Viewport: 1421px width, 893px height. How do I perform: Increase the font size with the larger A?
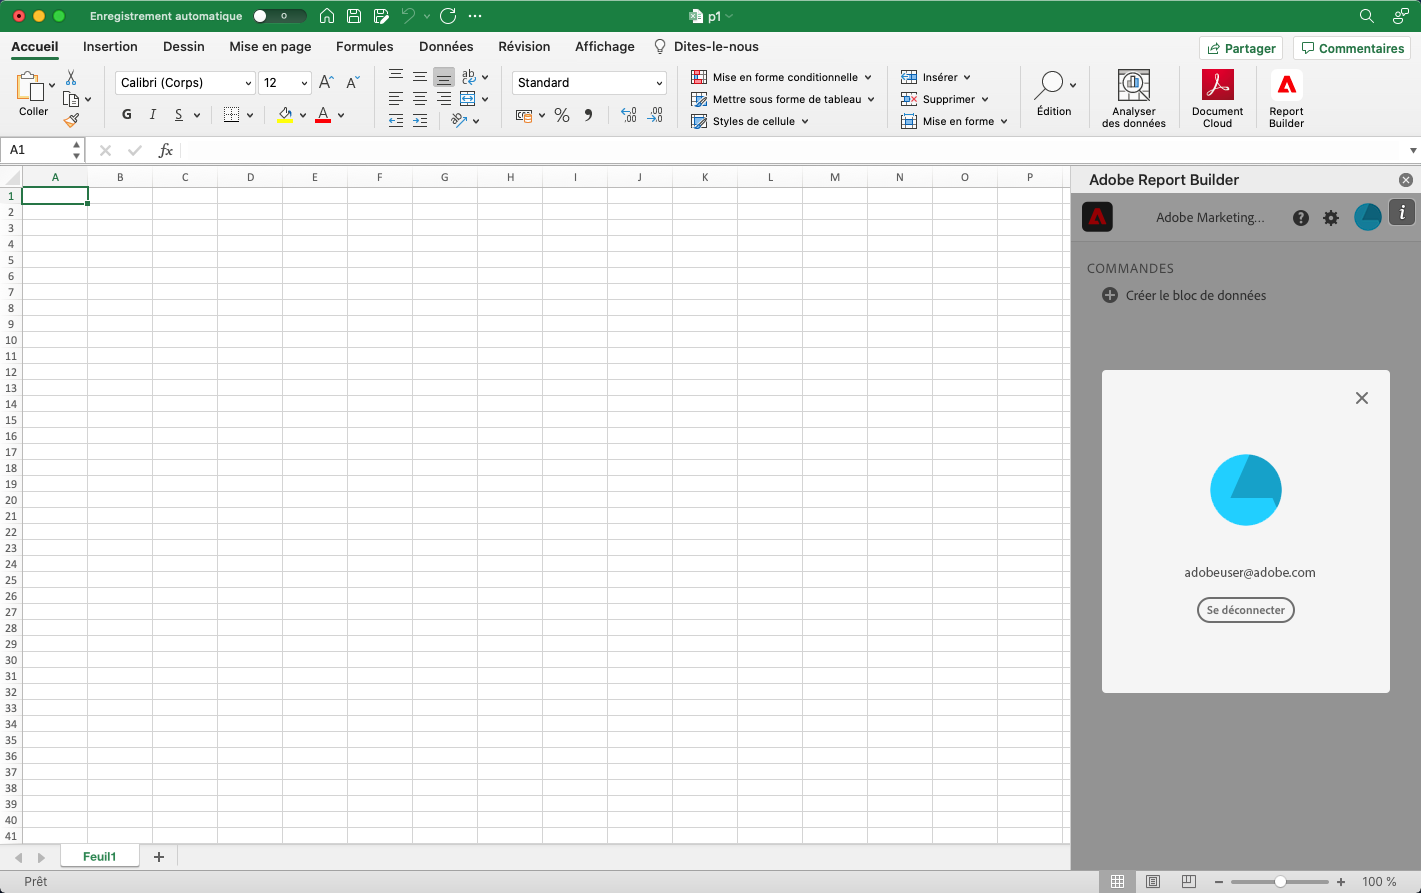326,83
